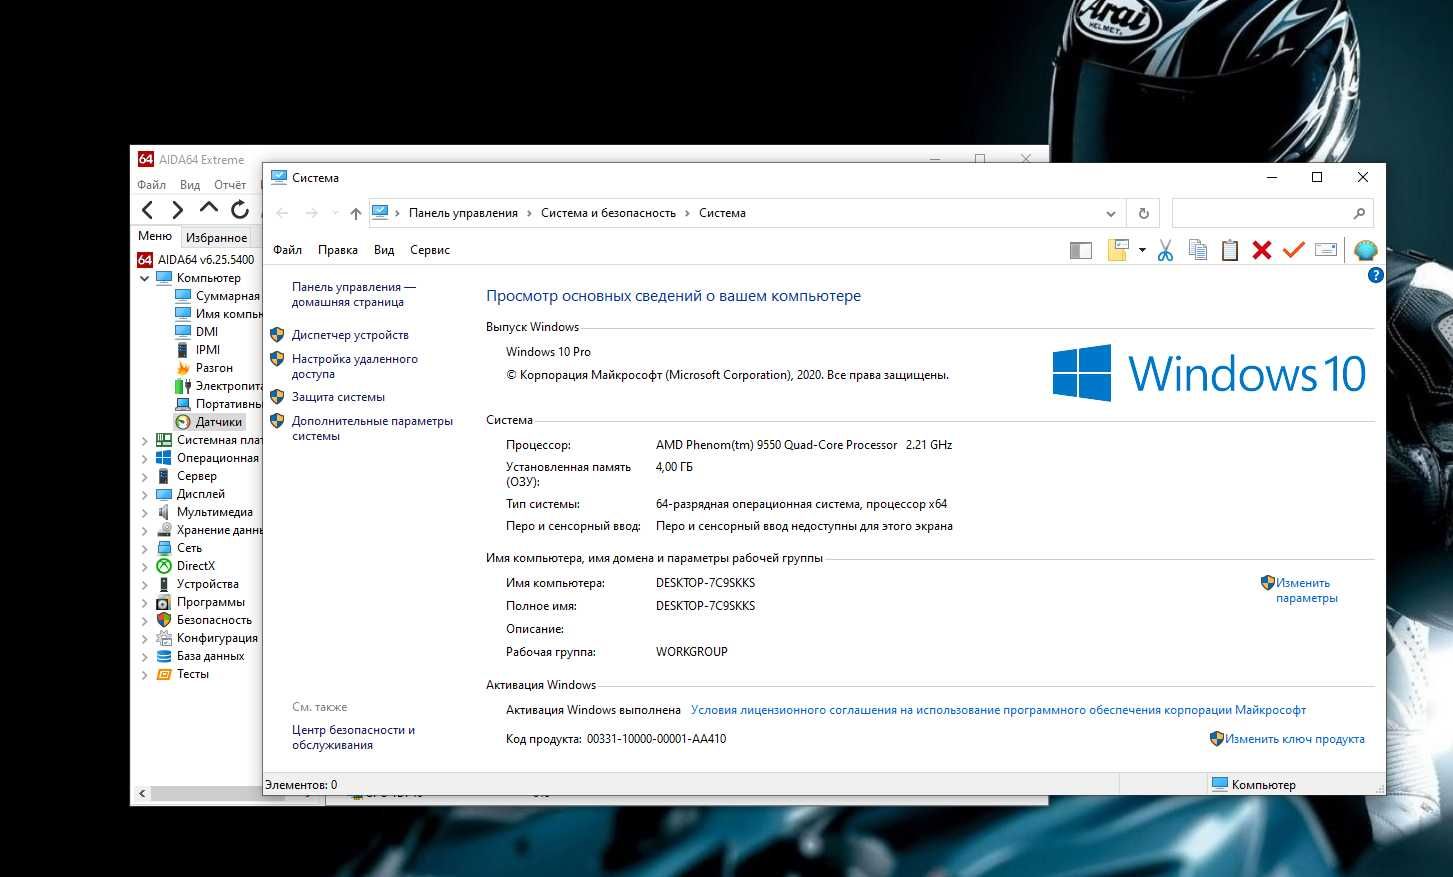The image size is (1453, 877).
Task: Open Дополнительные параметры системы link
Action: coord(372,428)
